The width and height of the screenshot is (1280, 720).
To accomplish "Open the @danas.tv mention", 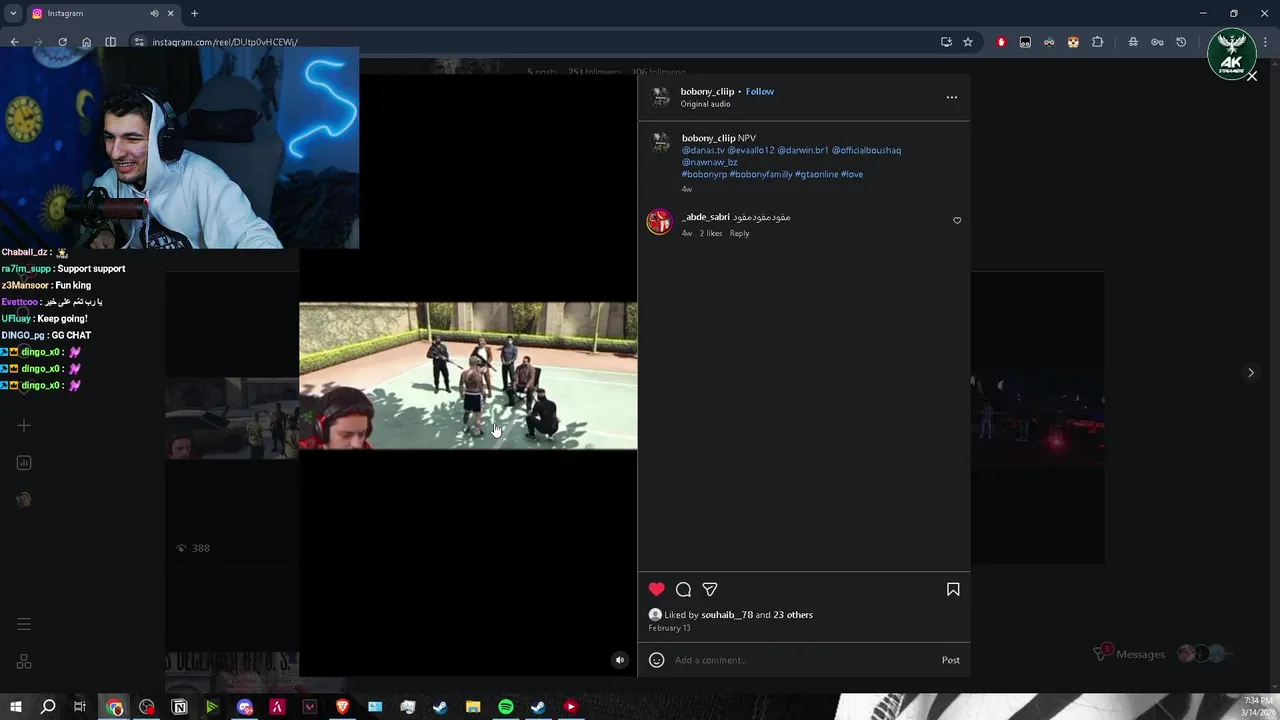I will (x=703, y=150).
